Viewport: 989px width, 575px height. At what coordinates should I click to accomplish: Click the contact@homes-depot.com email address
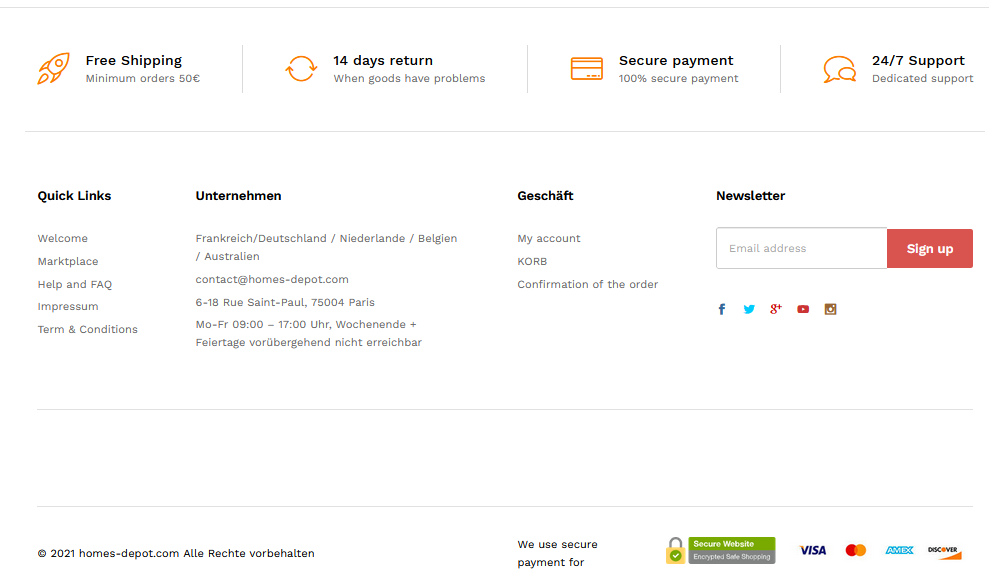coord(272,279)
